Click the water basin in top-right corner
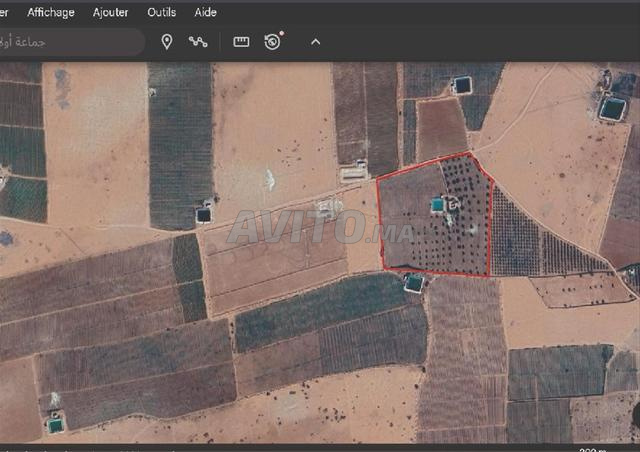 [612, 108]
